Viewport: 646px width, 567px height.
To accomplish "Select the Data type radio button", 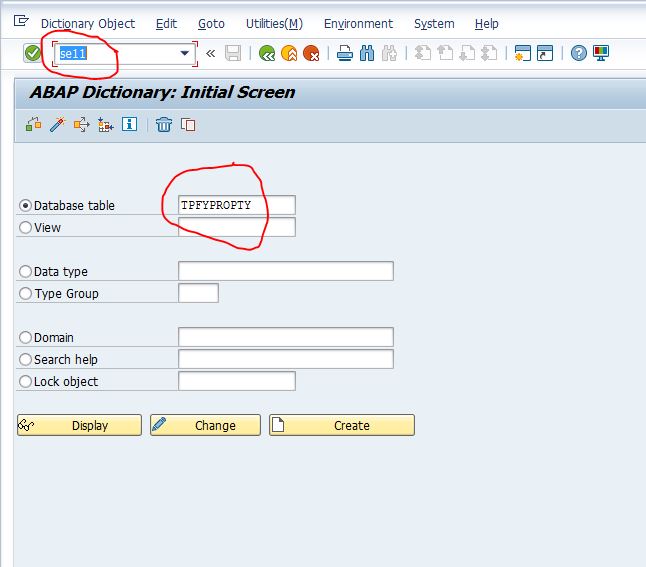I will pyautogui.click(x=25, y=271).
